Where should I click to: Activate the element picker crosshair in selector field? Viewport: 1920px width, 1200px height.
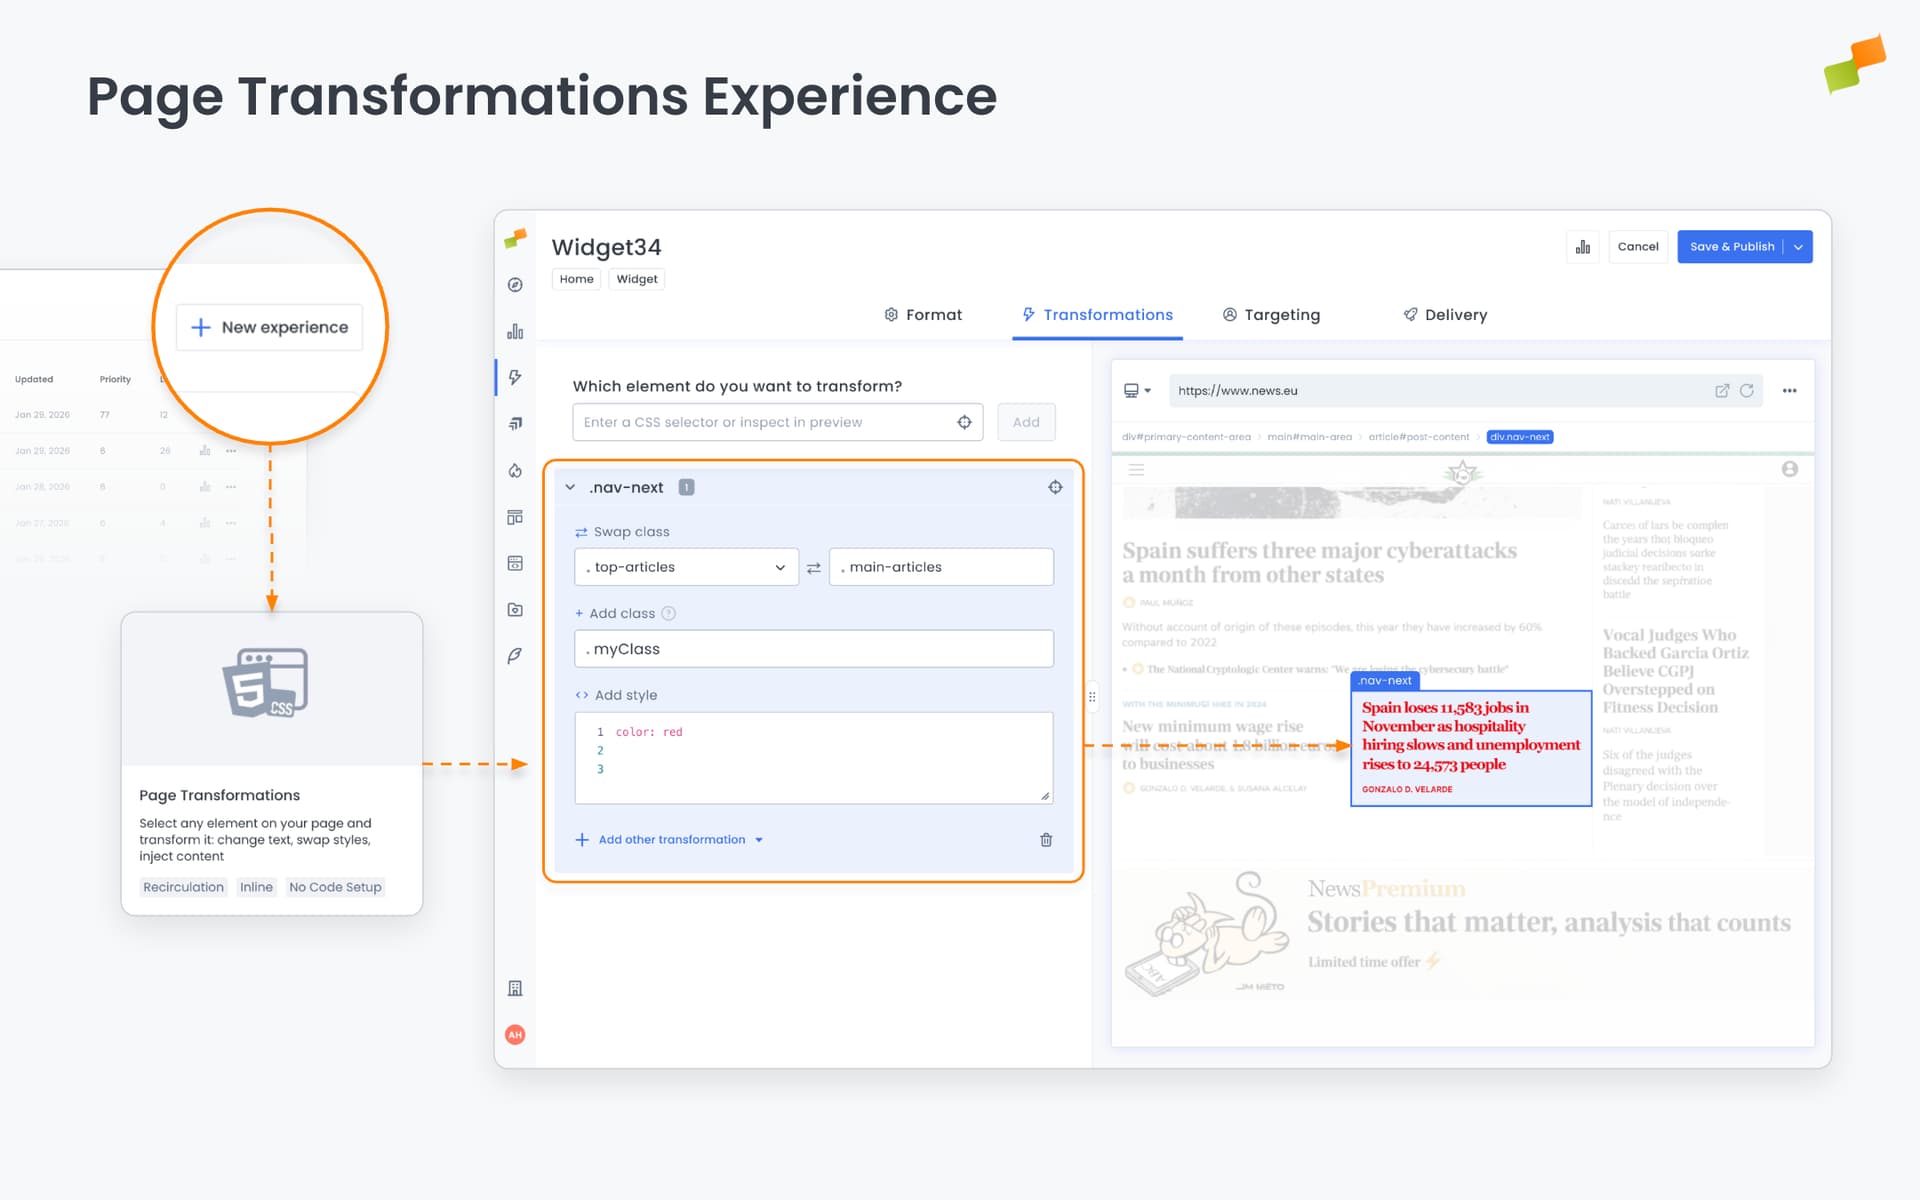tap(964, 422)
